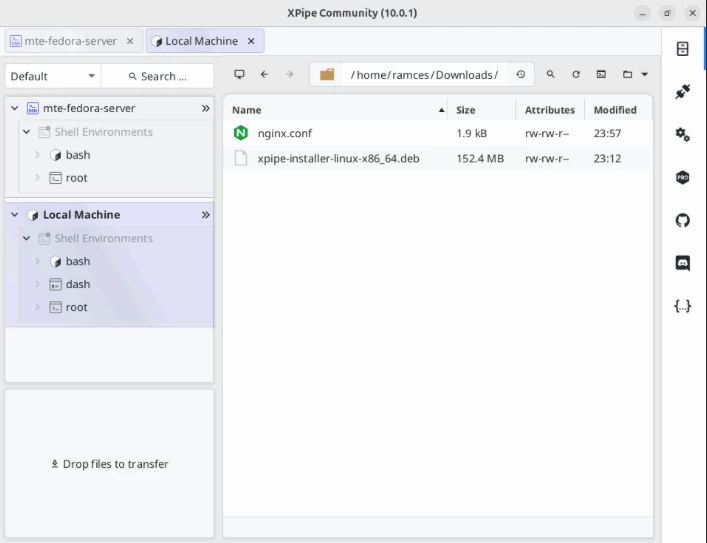707x543 pixels.
Task: Select root under Local Machine
Action: tap(77, 307)
